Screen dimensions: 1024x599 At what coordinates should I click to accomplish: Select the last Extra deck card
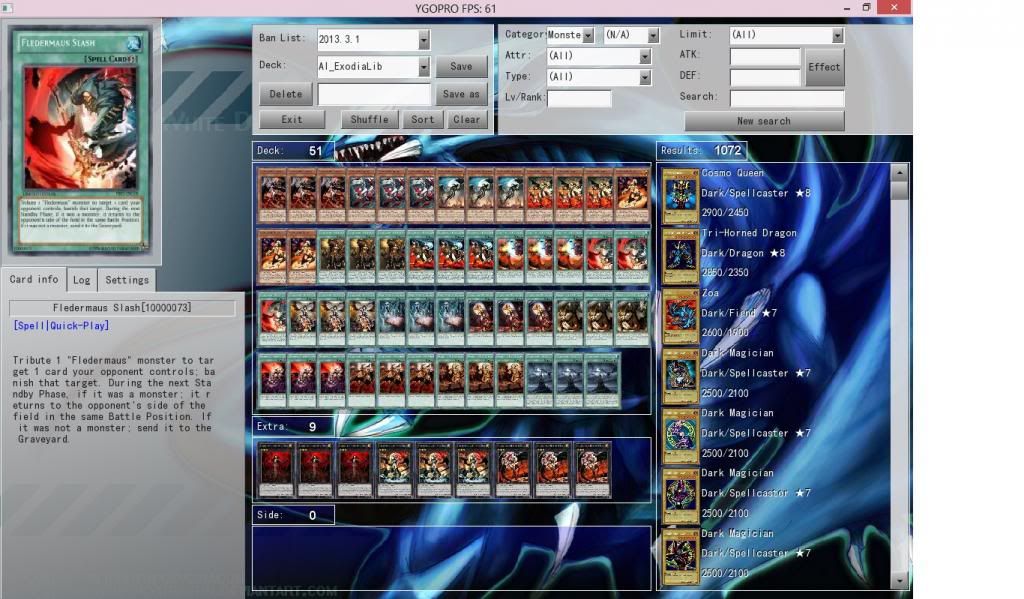592,470
